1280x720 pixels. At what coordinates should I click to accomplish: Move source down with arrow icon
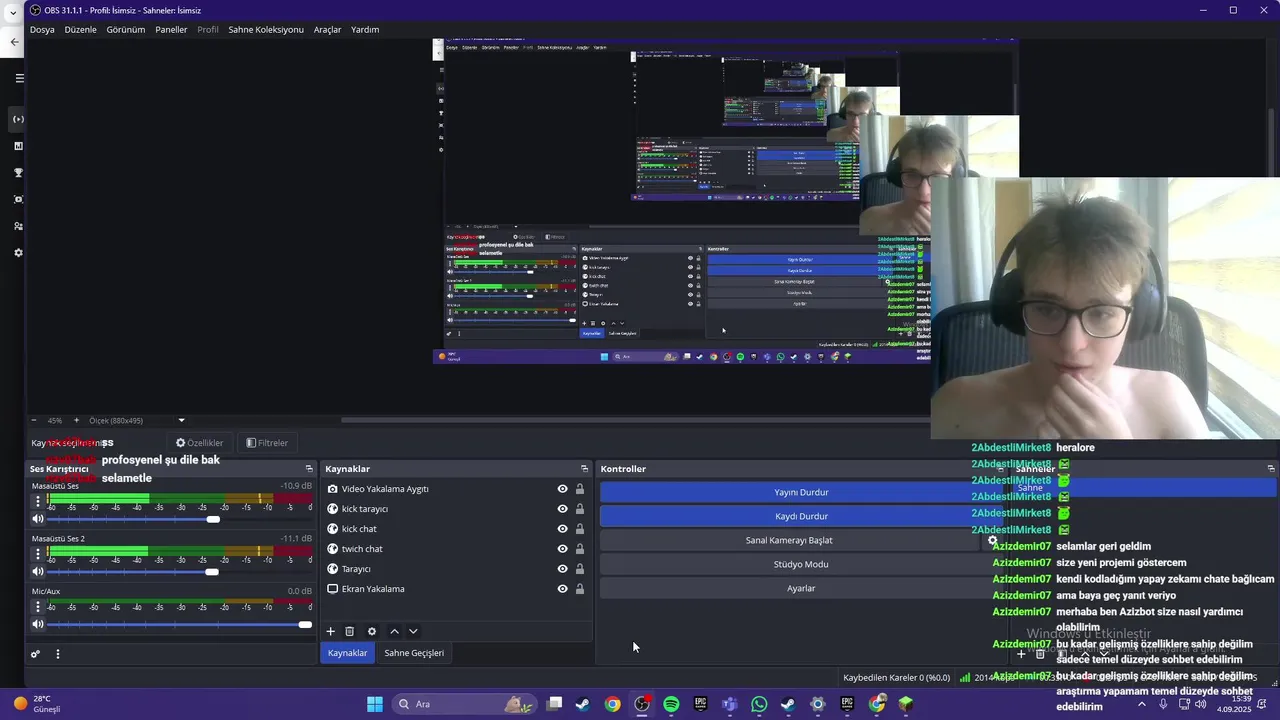pos(413,631)
